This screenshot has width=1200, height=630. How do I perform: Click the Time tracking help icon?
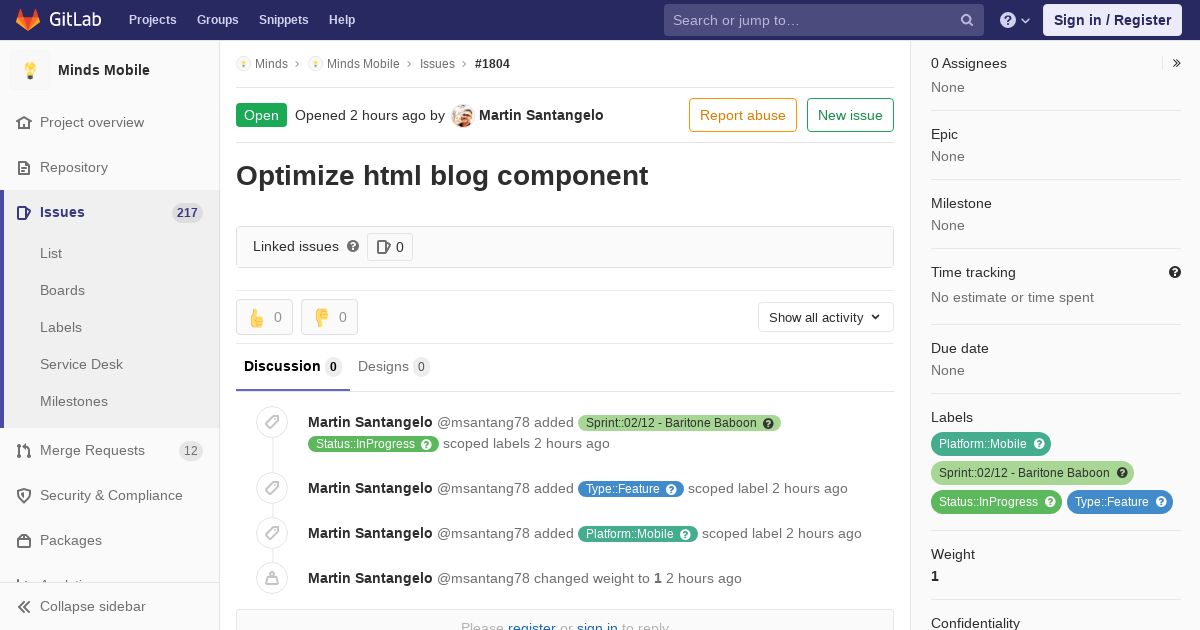[x=1175, y=272]
